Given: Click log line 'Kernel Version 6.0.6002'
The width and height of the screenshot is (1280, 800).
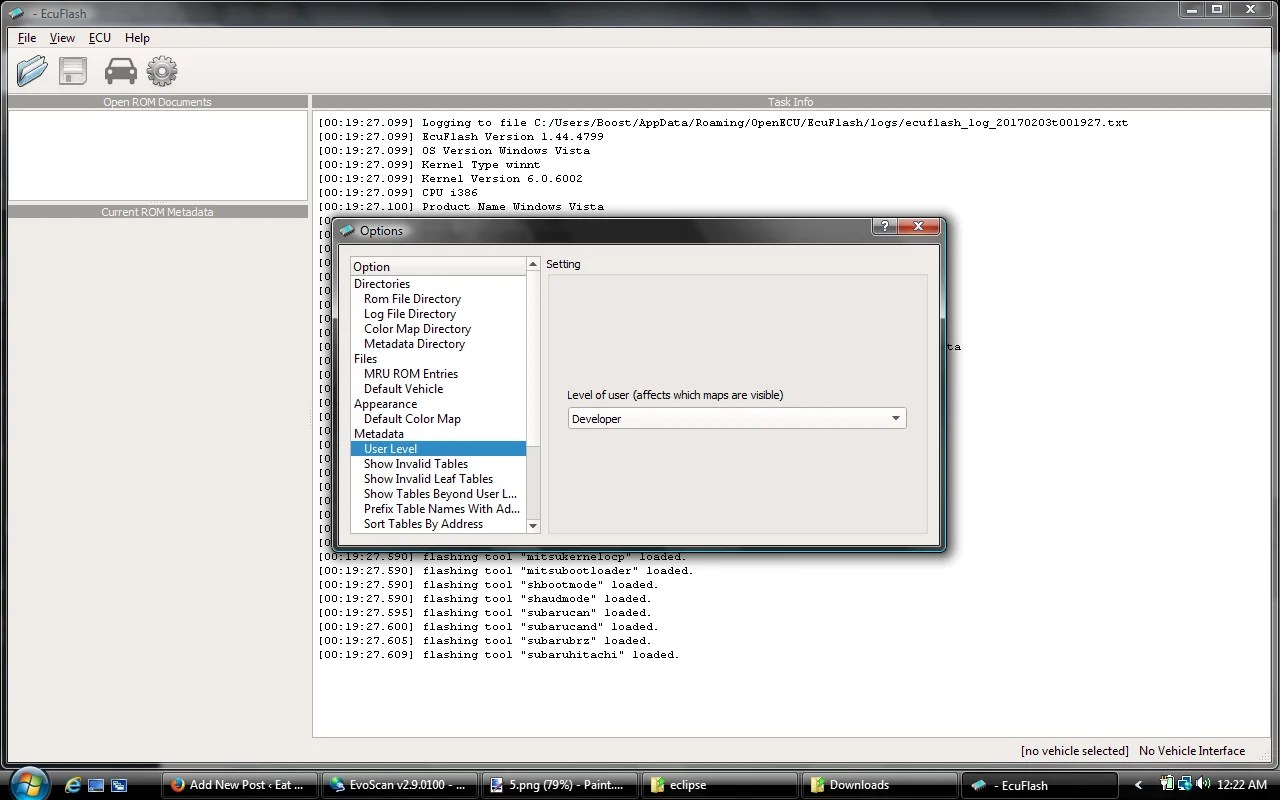Looking at the screenshot, I should coord(450,179).
